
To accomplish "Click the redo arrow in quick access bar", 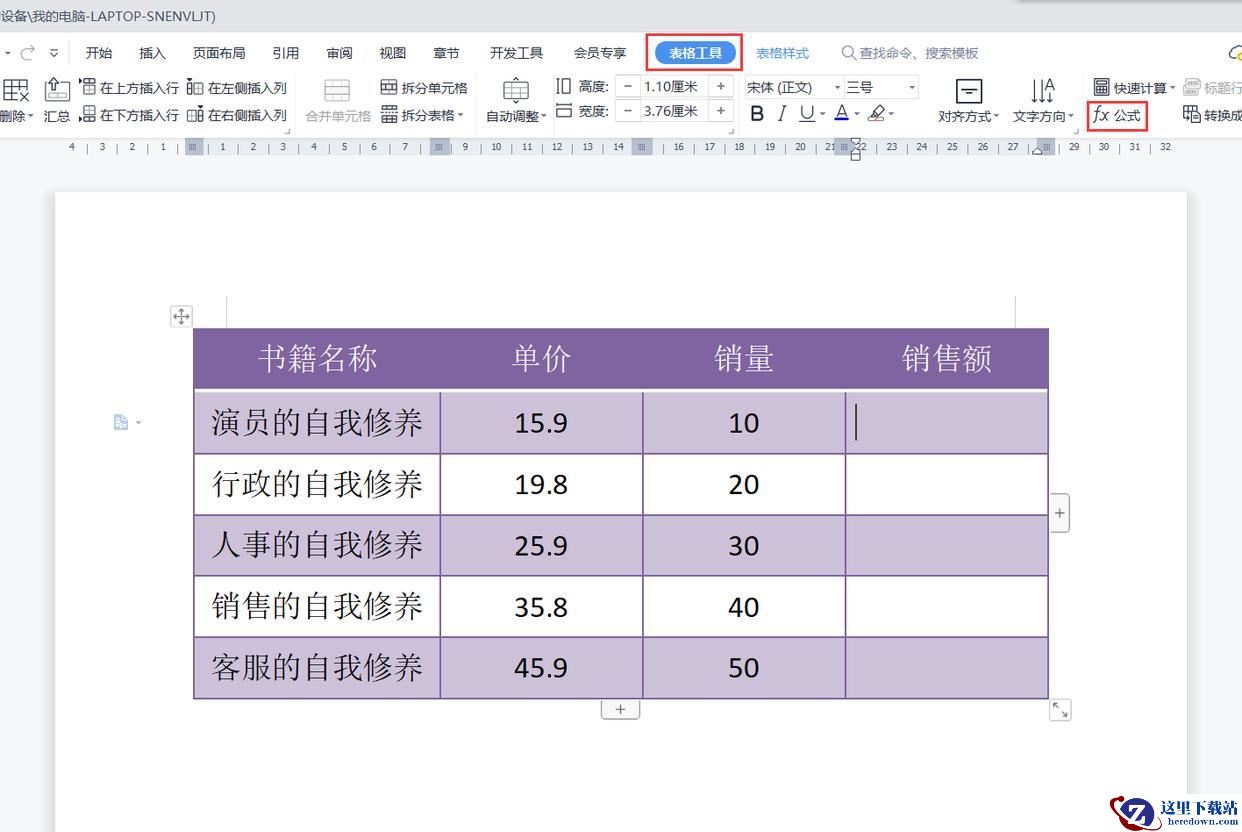I will [x=28, y=53].
